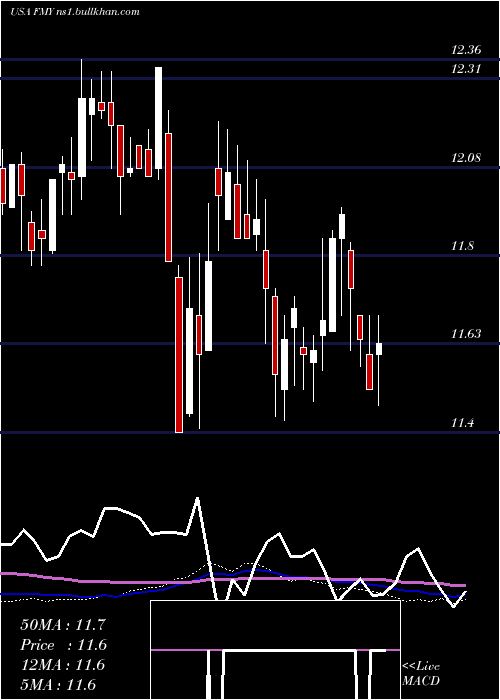
Task: Click the 11.4 price level label
Action: [x=462, y=422]
